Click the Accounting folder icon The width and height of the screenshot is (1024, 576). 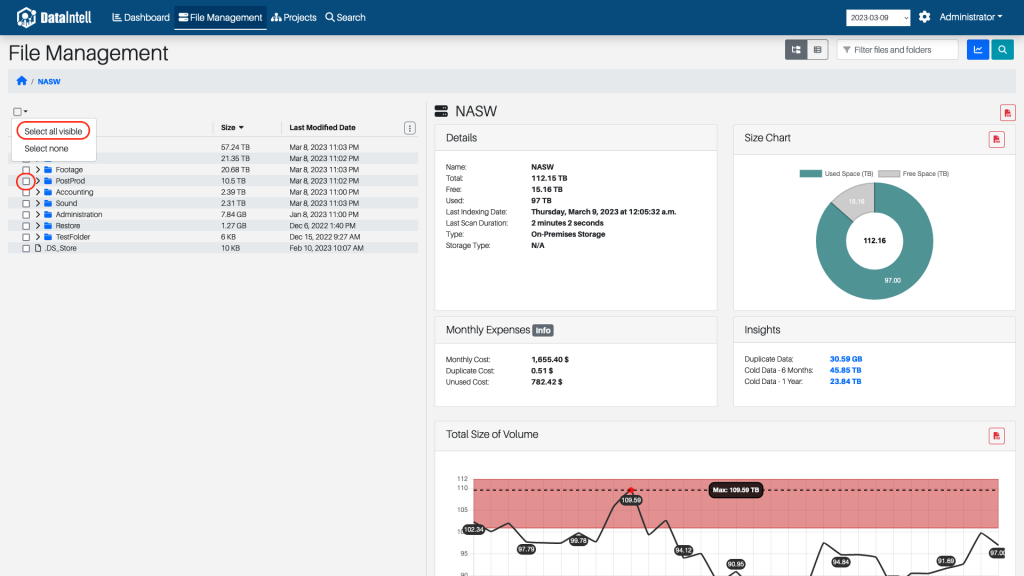pyautogui.click(x=48, y=192)
